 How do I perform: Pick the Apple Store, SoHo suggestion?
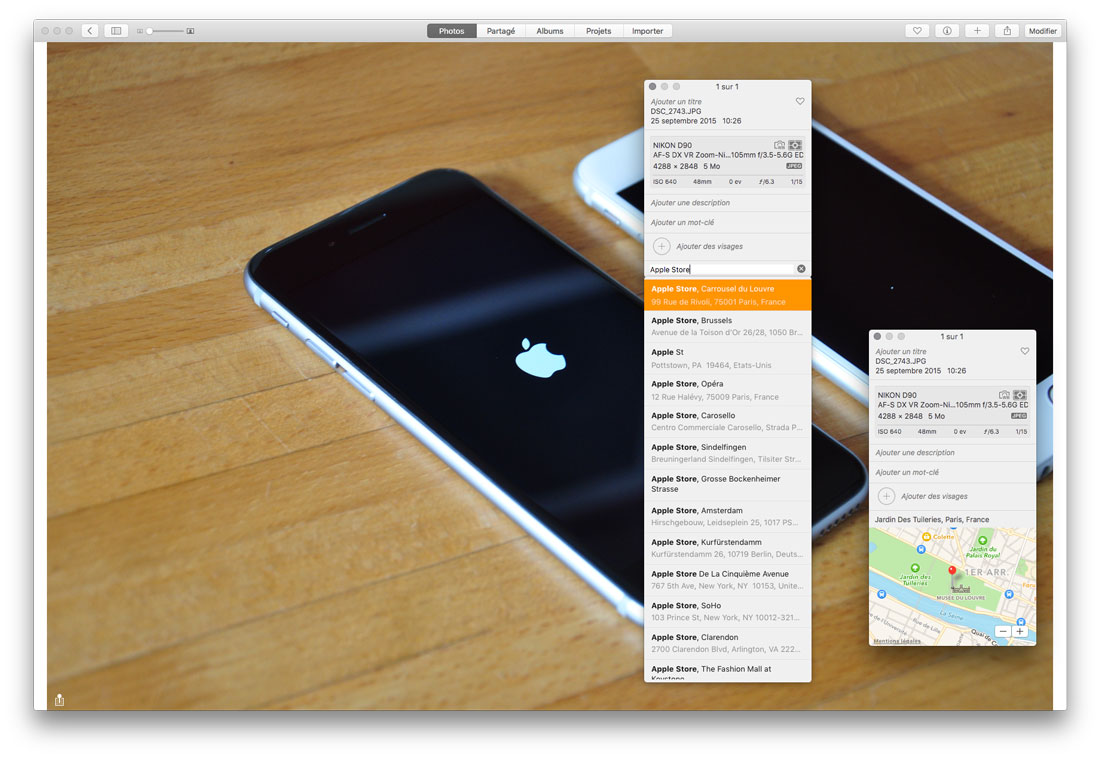click(x=727, y=611)
